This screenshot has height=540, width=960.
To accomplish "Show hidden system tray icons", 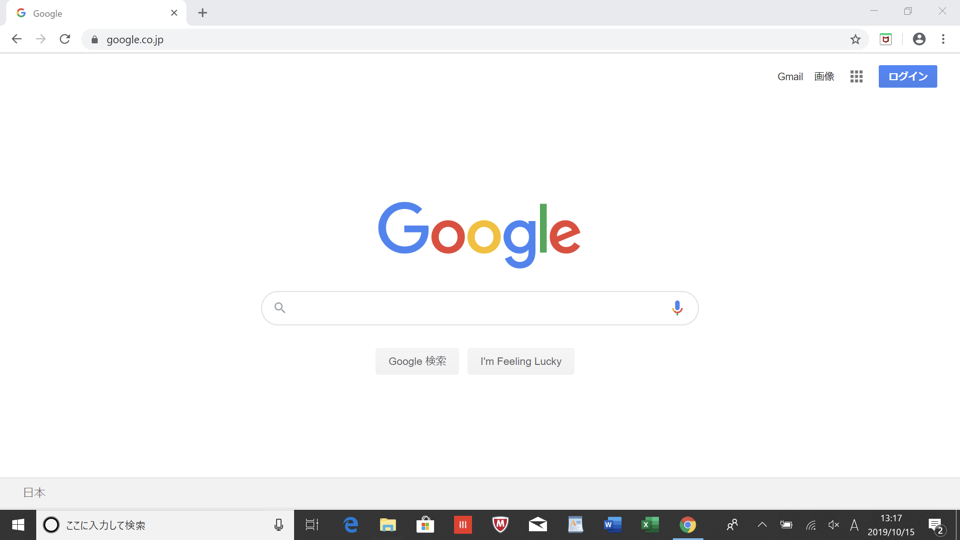I will [x=762, y=525].
